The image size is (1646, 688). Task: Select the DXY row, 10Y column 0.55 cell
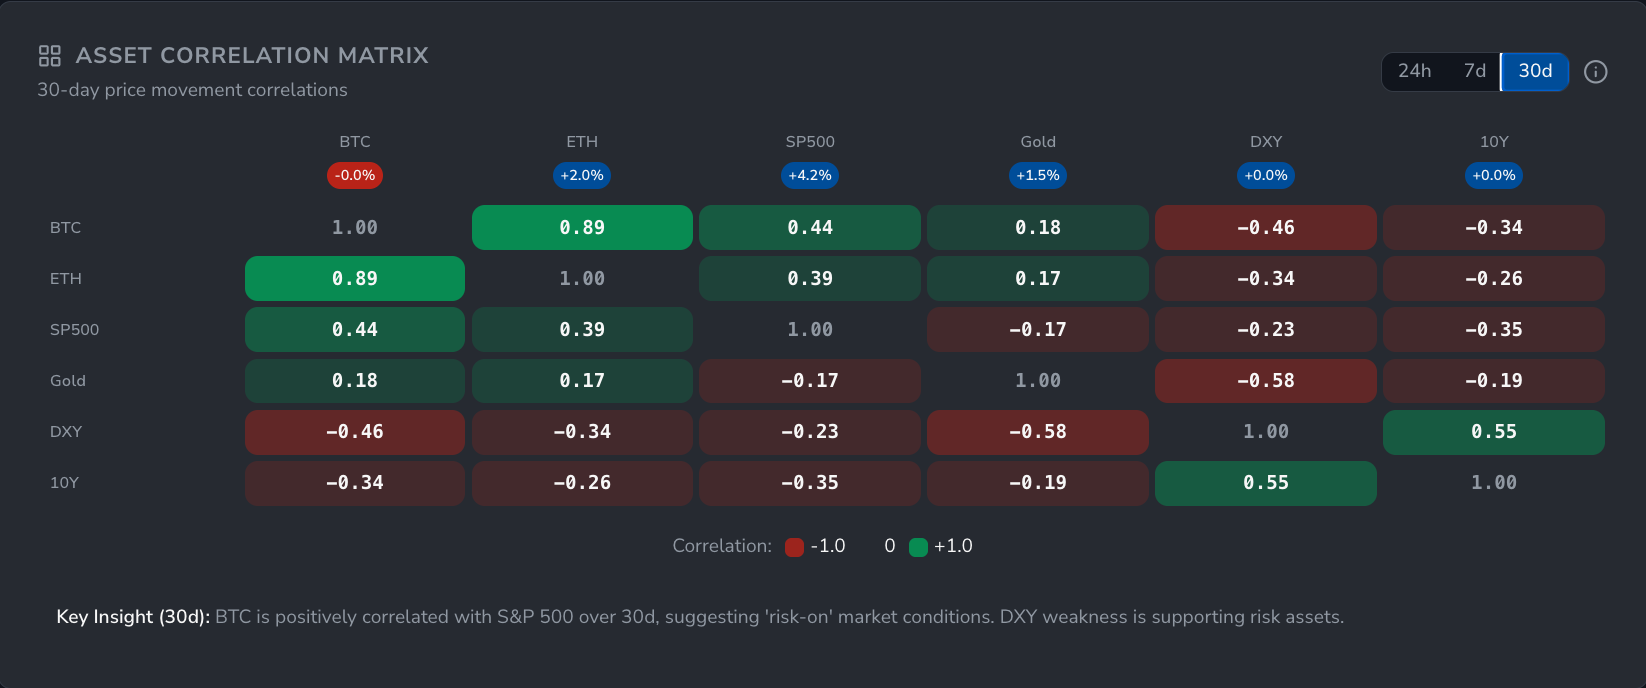[x=1494, y=432]
